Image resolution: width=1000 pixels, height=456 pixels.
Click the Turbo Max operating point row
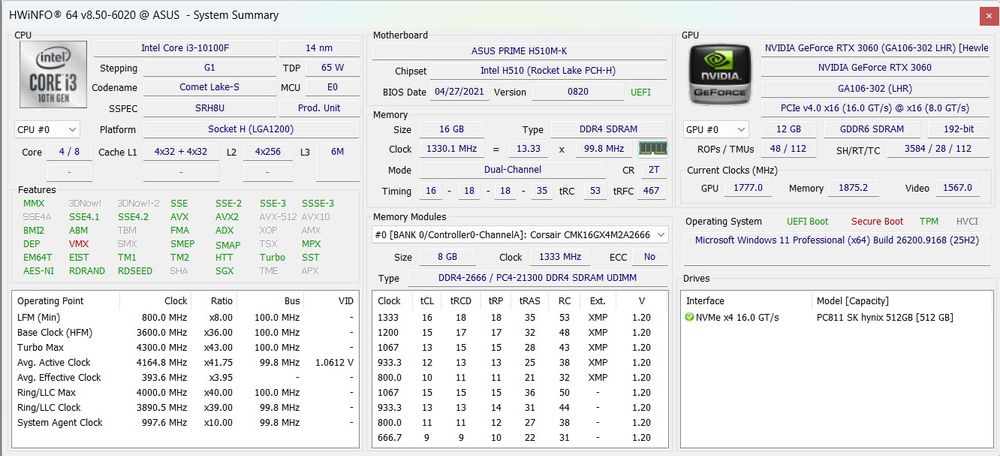pyautogui.click(x=186, y=348)
